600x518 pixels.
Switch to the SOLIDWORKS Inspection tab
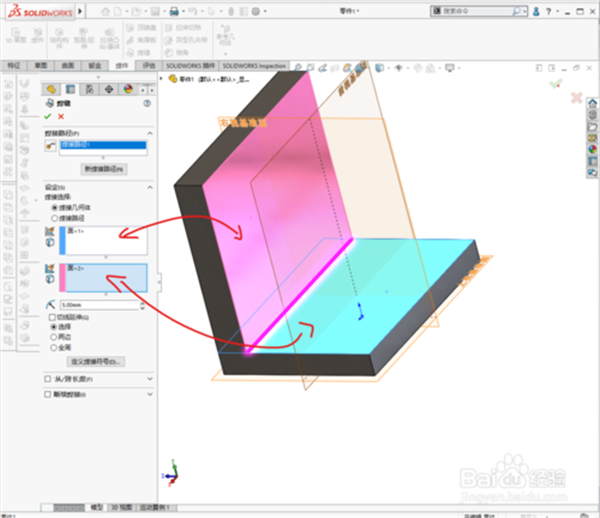(x=254, y=66)
